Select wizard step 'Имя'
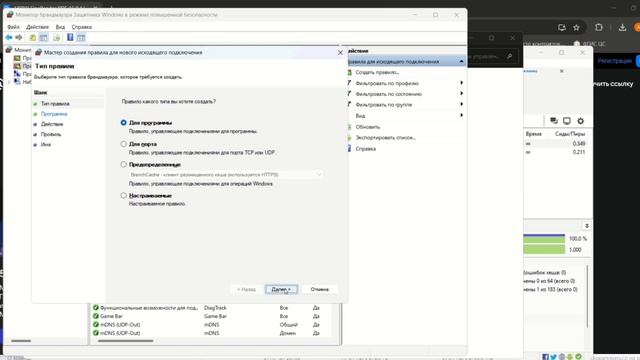Image resolution: width=640 pixels, height=360 pixels. pos(46,144)
